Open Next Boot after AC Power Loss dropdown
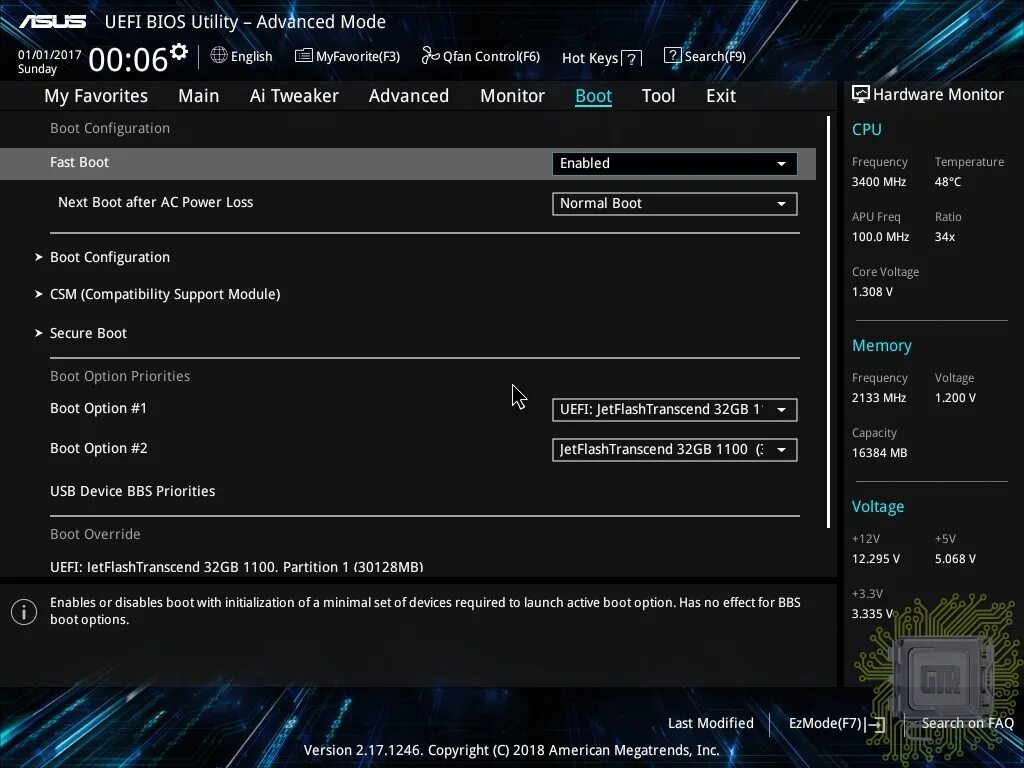1024x768 pixels. click(x=675, y=204)
